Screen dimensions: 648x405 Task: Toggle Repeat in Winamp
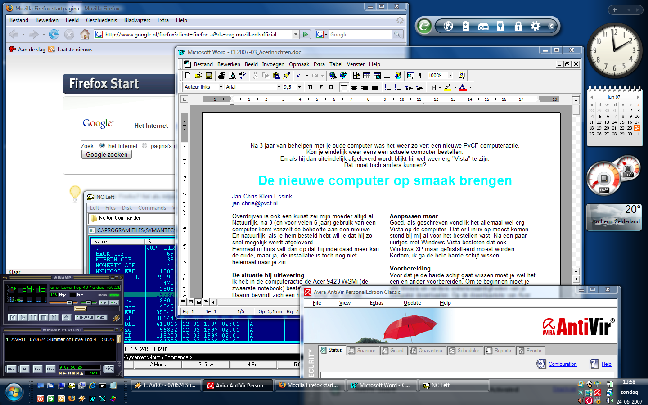[x=101, y=317]
